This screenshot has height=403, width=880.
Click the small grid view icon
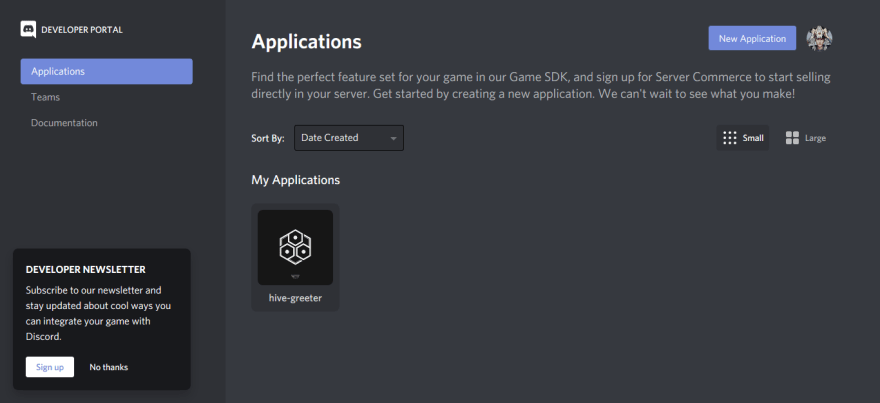pos(730,138)
